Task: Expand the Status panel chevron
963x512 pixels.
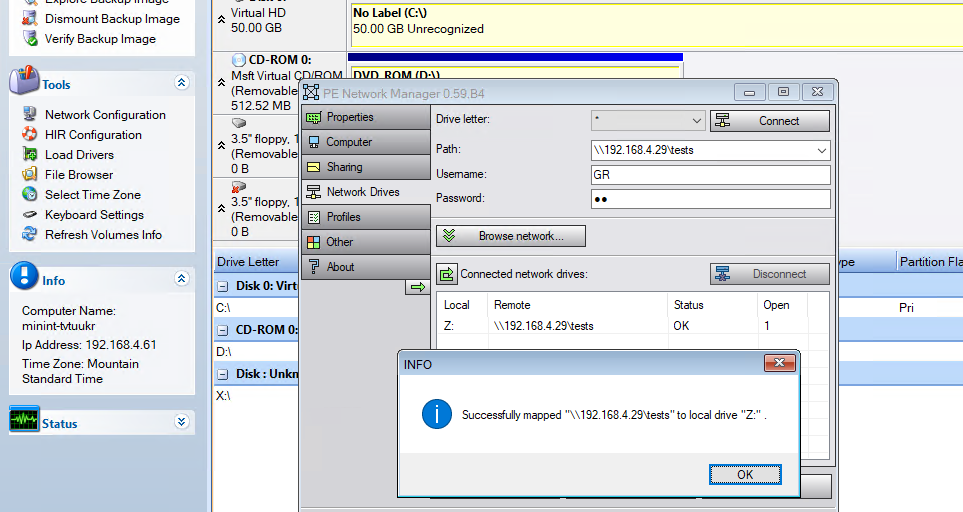Action: click(x=181, y=422)
